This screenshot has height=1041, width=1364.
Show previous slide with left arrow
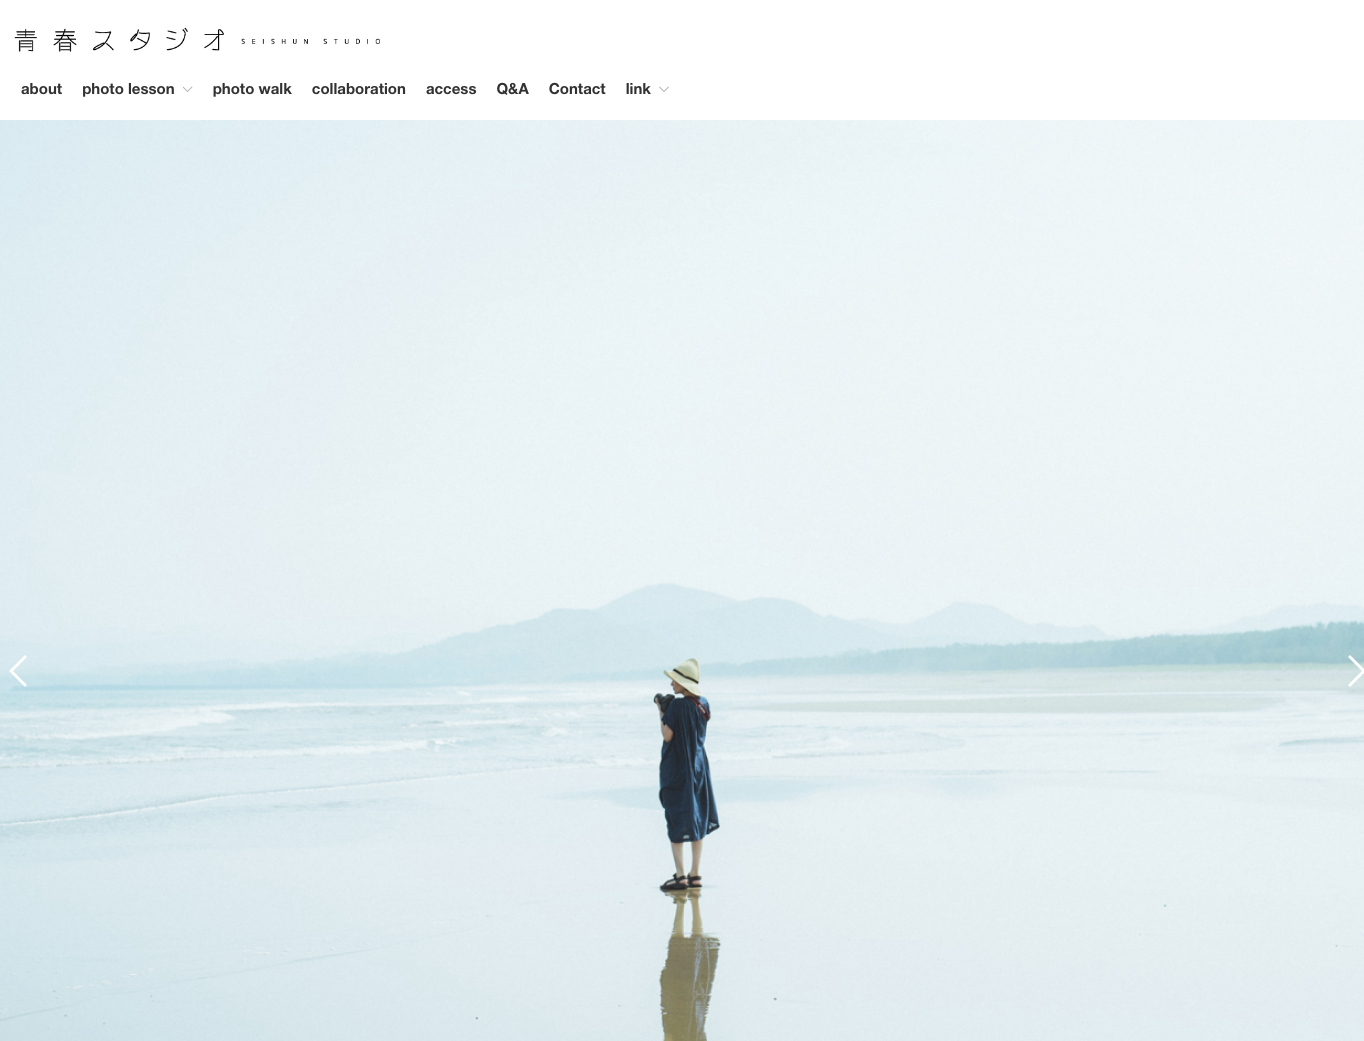point(18,671)
